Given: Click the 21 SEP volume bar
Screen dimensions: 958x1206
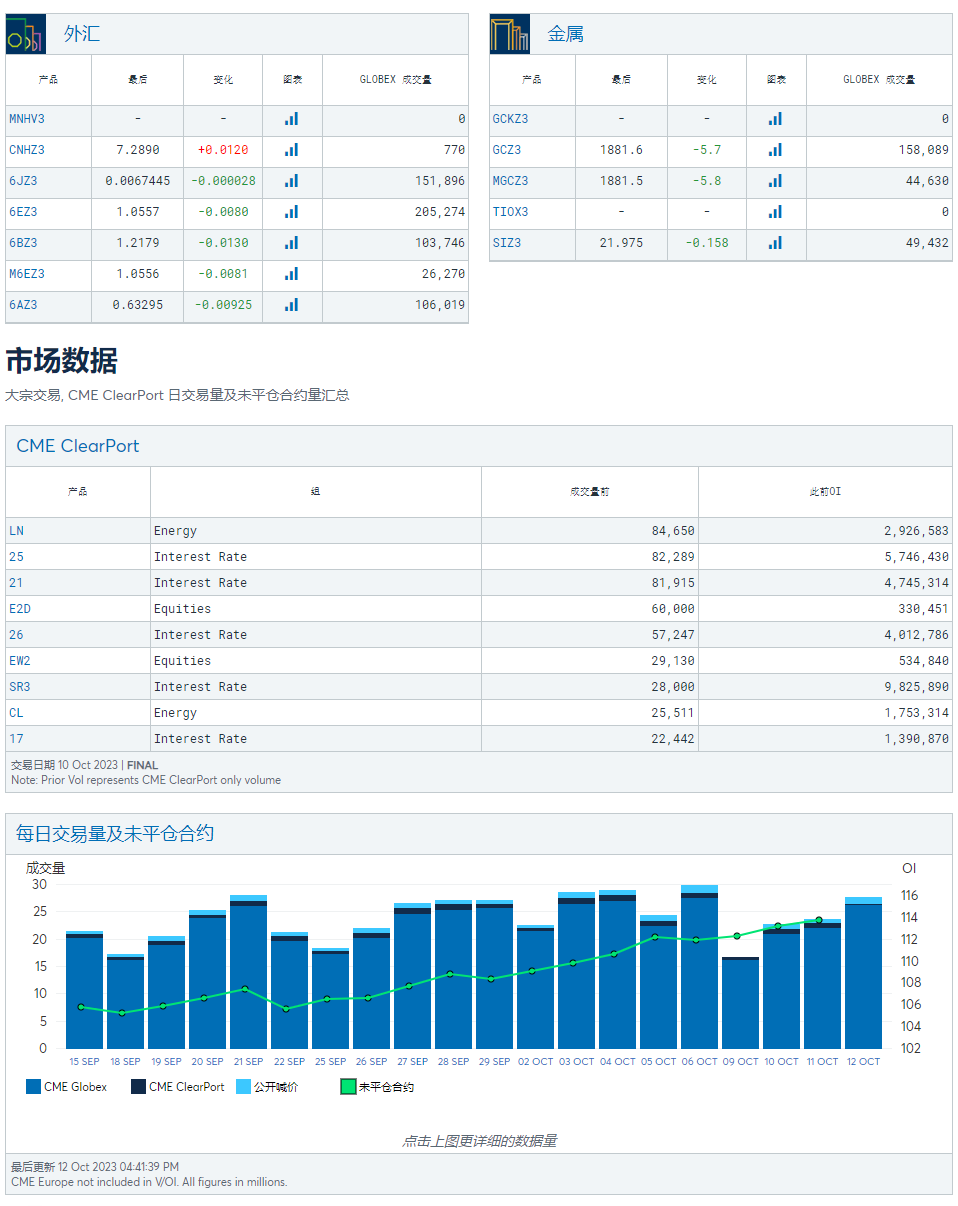Looking at the screenshot, I should click(248, 972).
